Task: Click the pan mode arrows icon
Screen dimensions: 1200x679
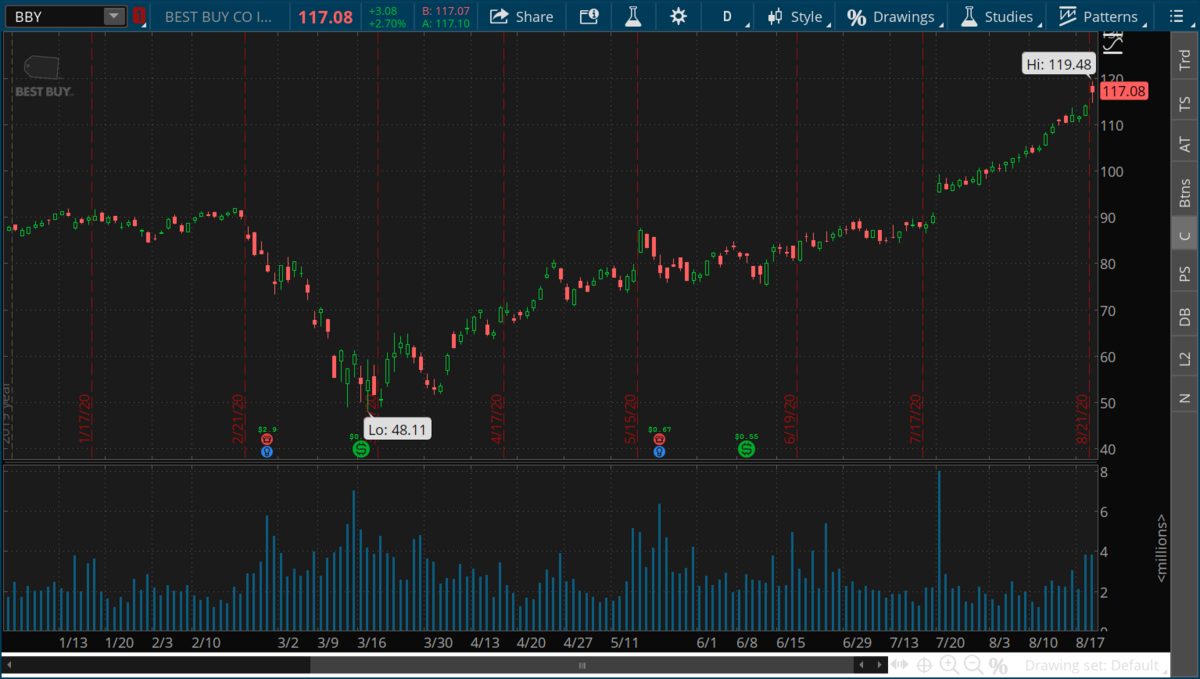Action: [x=899, y=665]
